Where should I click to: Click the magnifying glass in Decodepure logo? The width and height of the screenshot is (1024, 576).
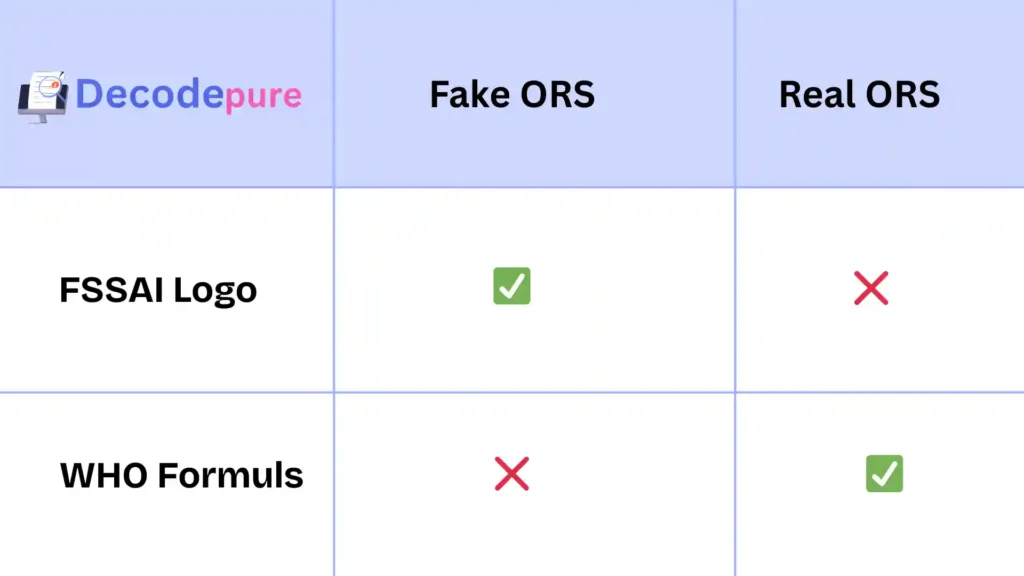(47, 88)
